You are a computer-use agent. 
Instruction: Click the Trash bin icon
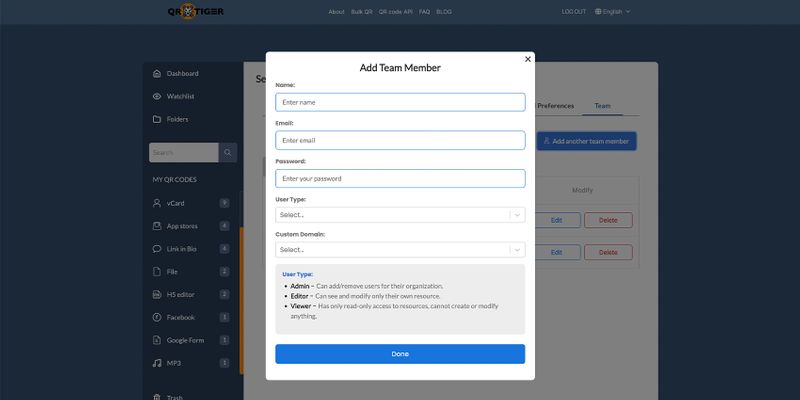(x=157, y=397)
